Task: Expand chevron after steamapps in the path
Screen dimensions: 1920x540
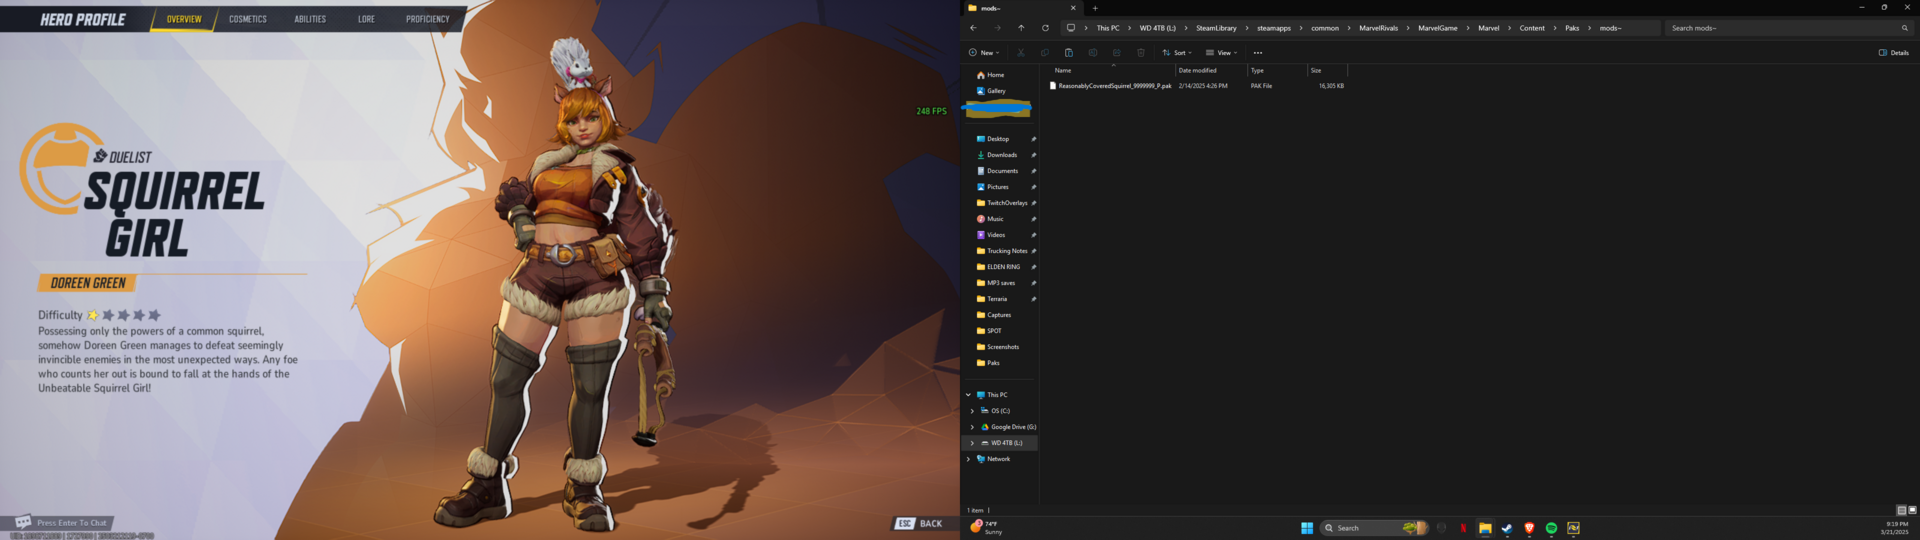Action: [x=1301, y=28]
